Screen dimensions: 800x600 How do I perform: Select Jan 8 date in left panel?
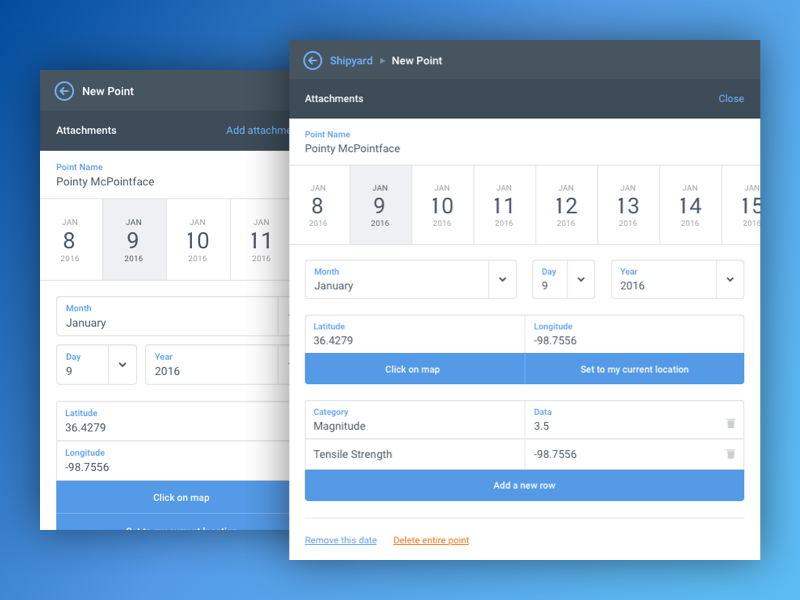(70, 240)
